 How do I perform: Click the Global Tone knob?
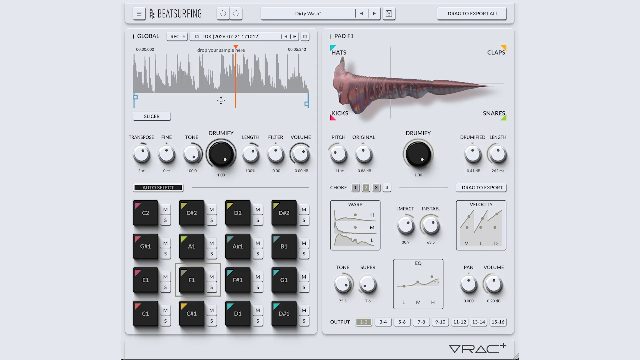[191, 154]
